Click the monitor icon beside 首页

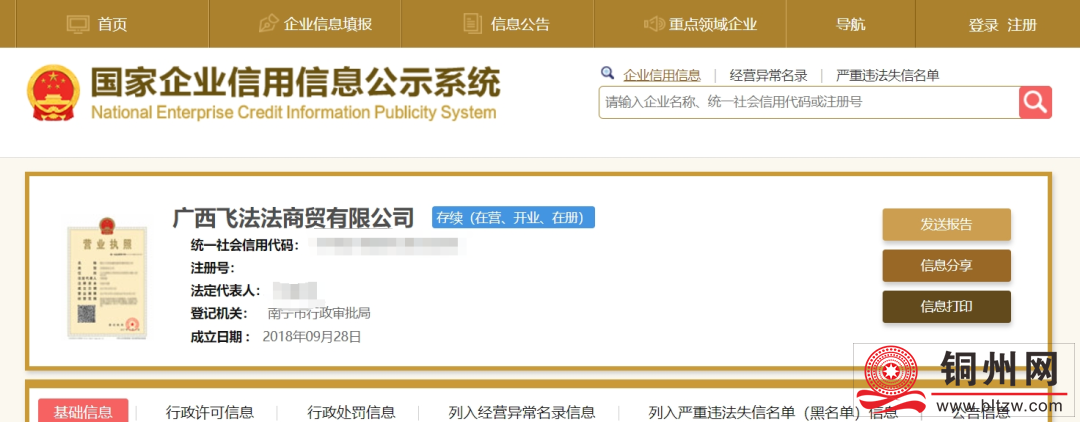(78, 24)
